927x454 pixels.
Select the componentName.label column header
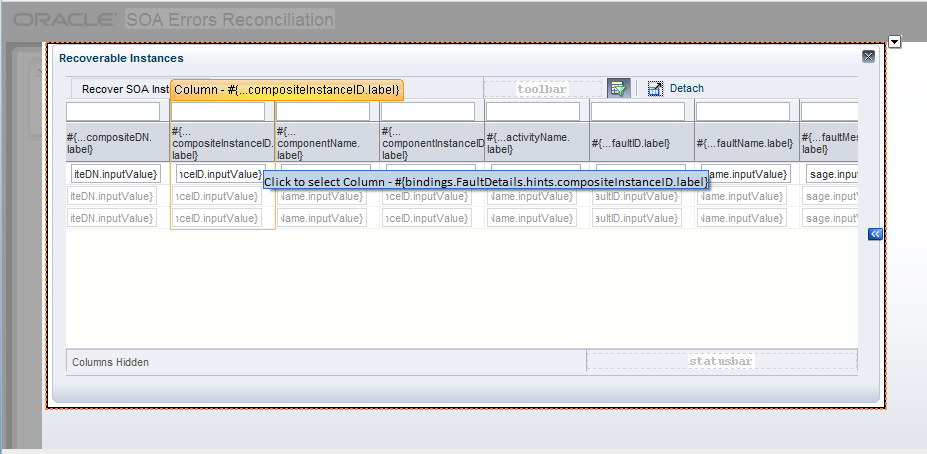[x=328, y=142]
